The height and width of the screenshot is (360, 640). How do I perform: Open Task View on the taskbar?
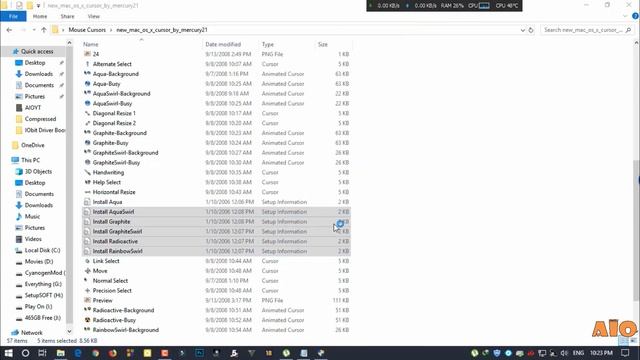(42, 353)
